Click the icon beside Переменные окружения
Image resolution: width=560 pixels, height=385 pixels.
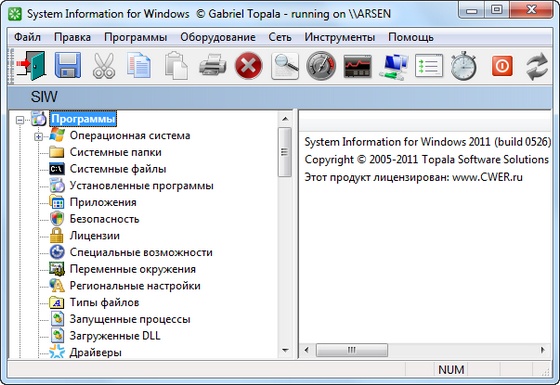[x=57, y=269]
